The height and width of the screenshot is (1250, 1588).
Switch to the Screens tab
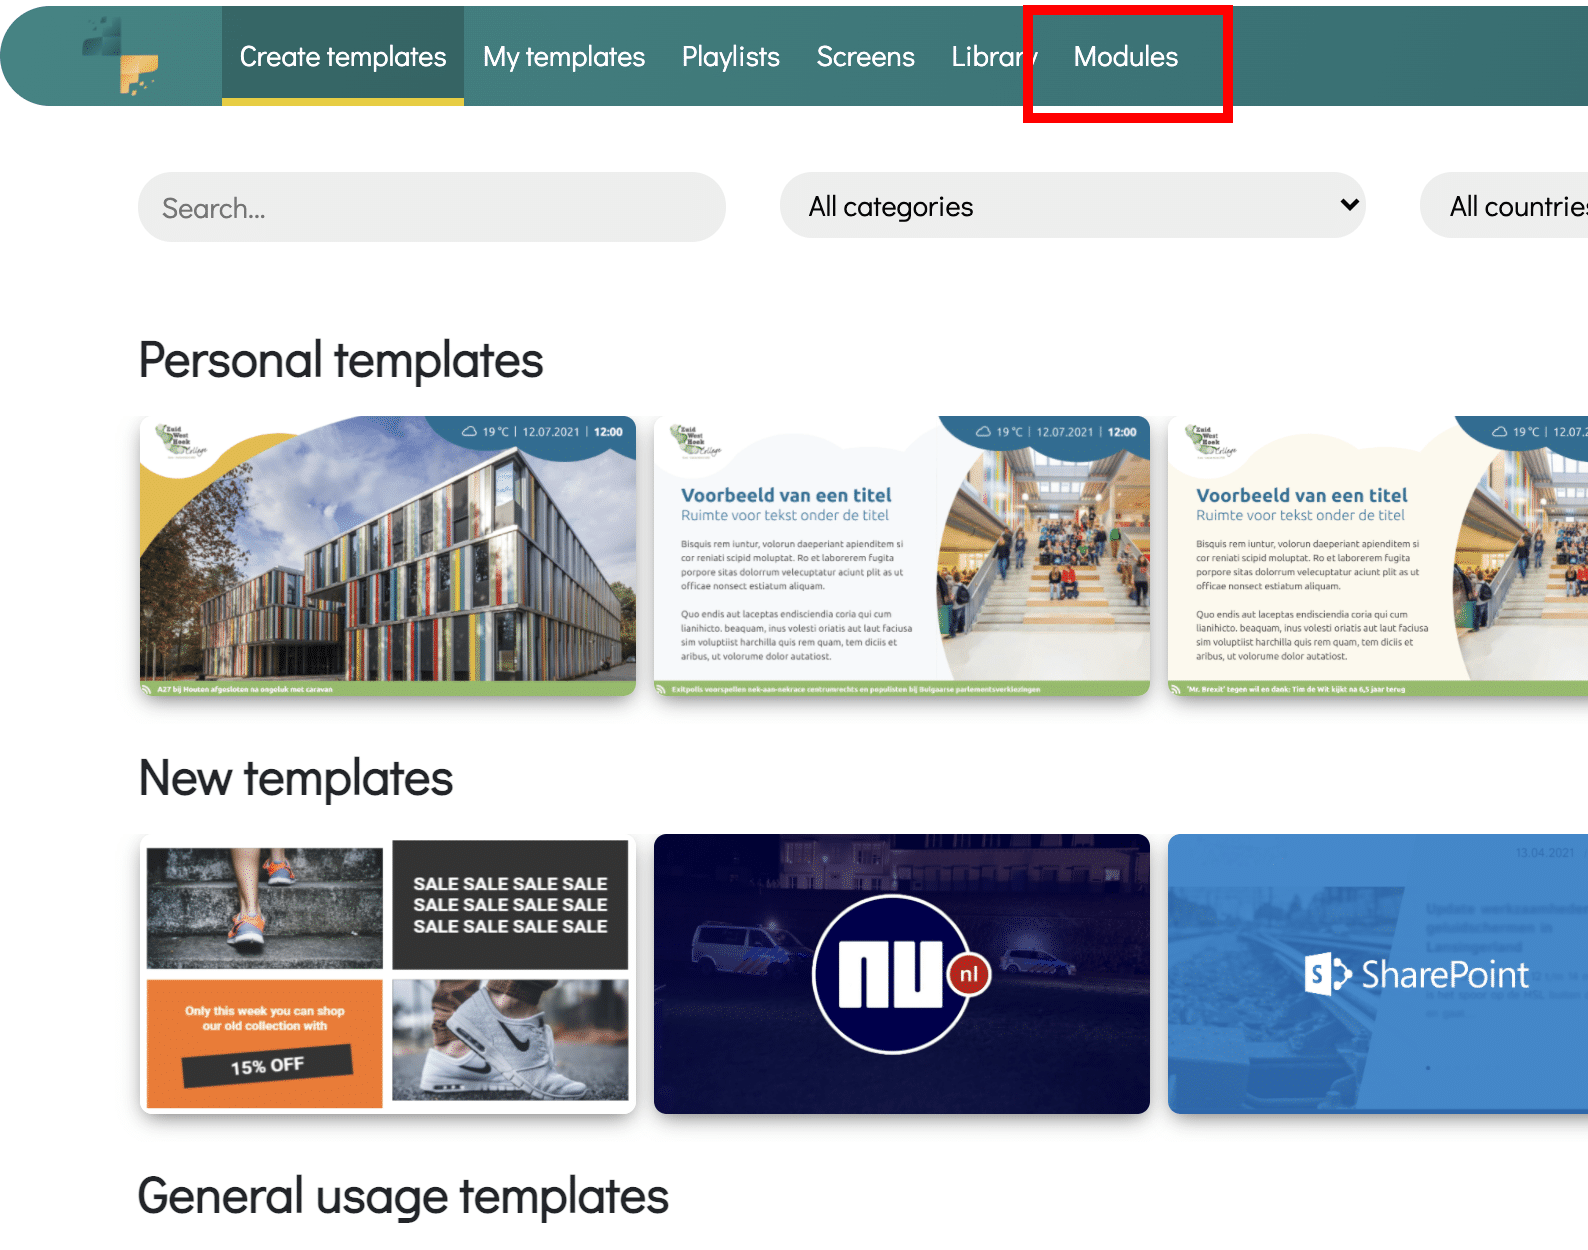click(x=865, y=57)
